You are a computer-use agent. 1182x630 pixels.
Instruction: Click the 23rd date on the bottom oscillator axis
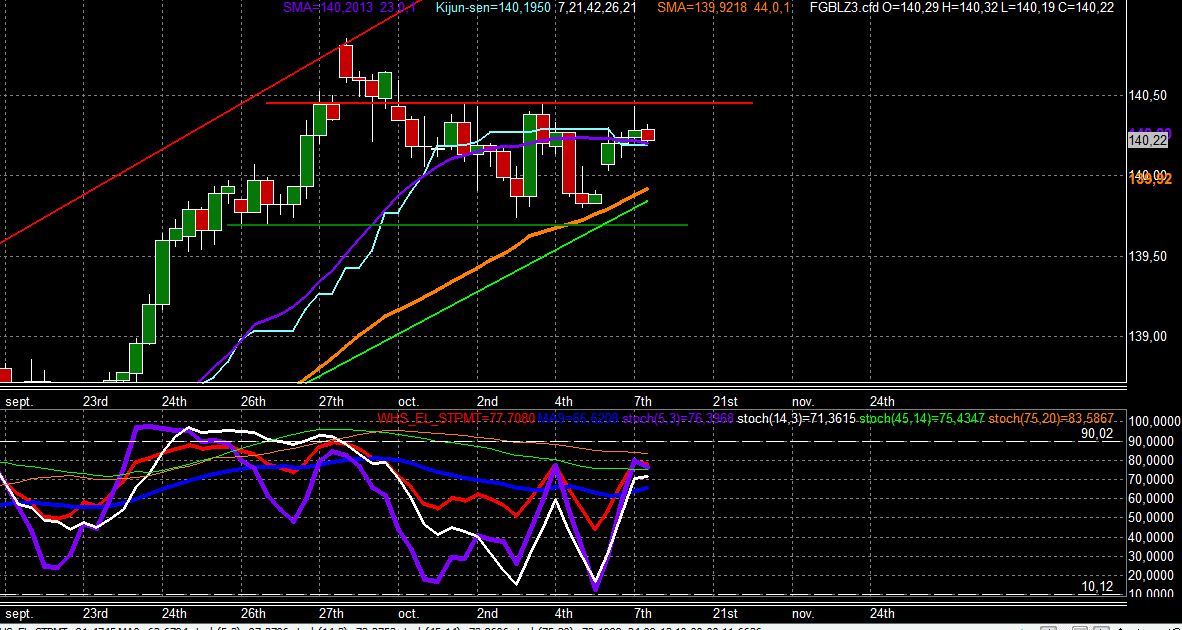(95, 613)
